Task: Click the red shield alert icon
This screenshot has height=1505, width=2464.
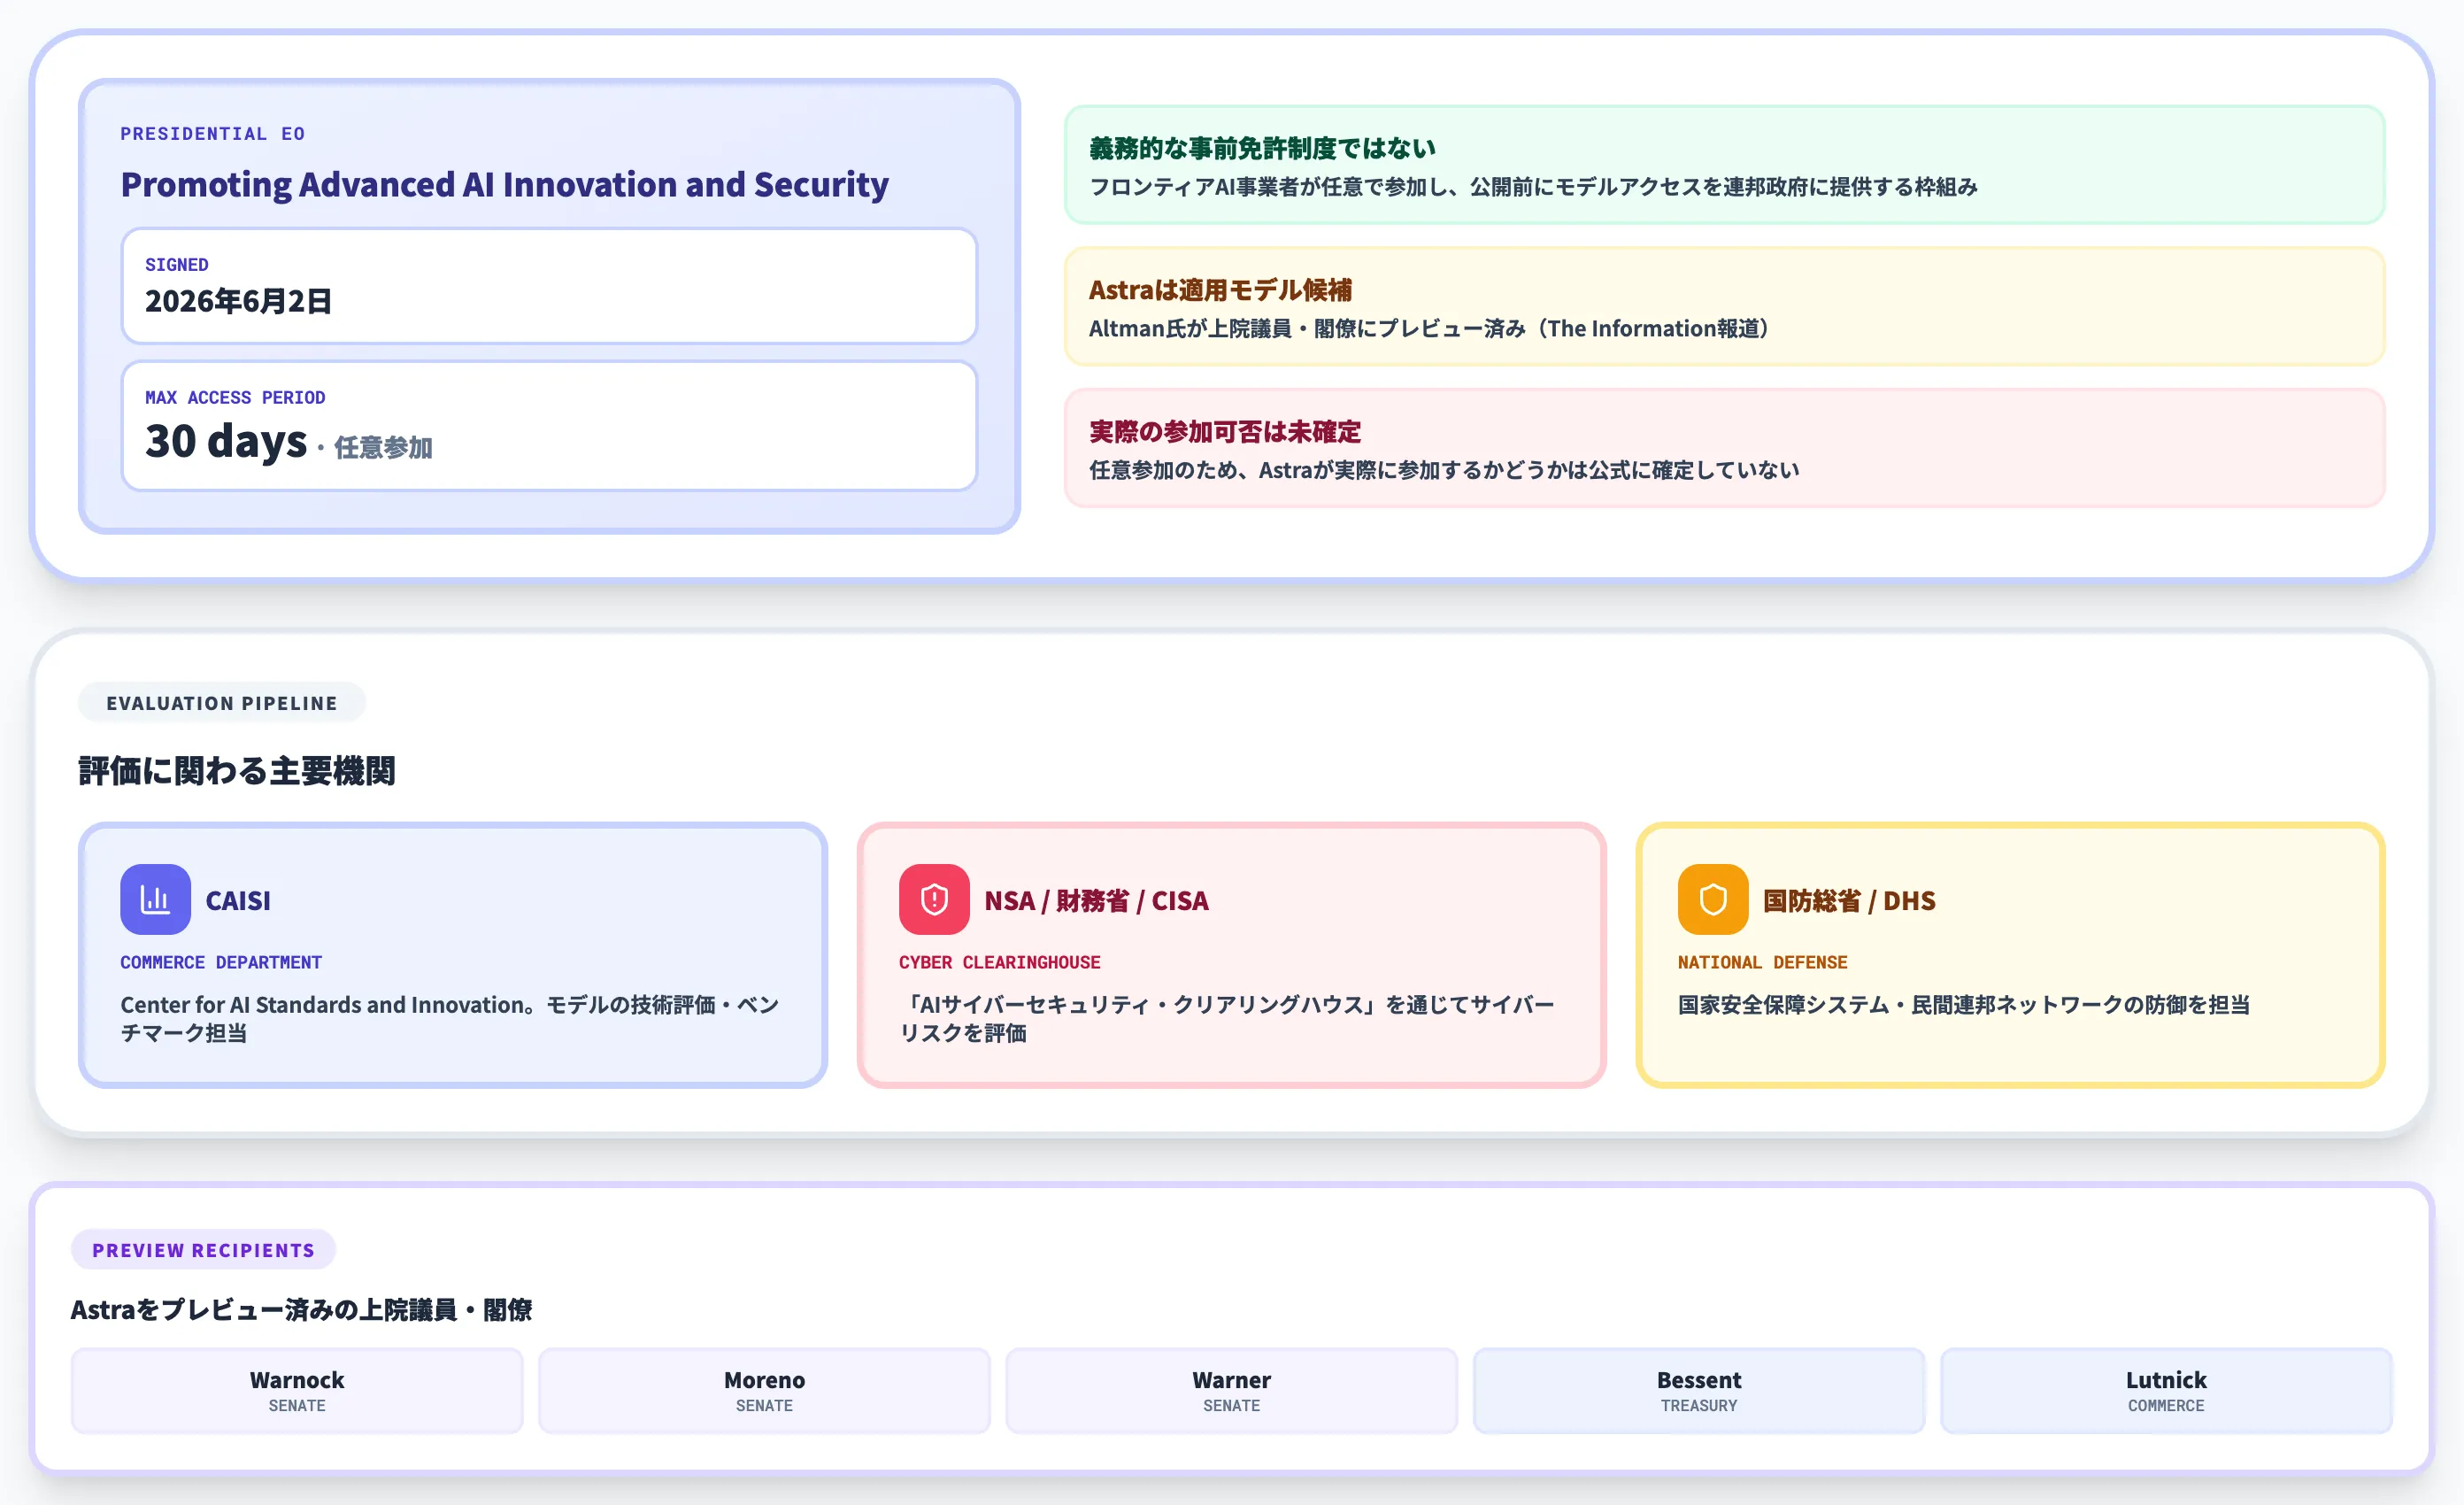Action: coord(934,899)
